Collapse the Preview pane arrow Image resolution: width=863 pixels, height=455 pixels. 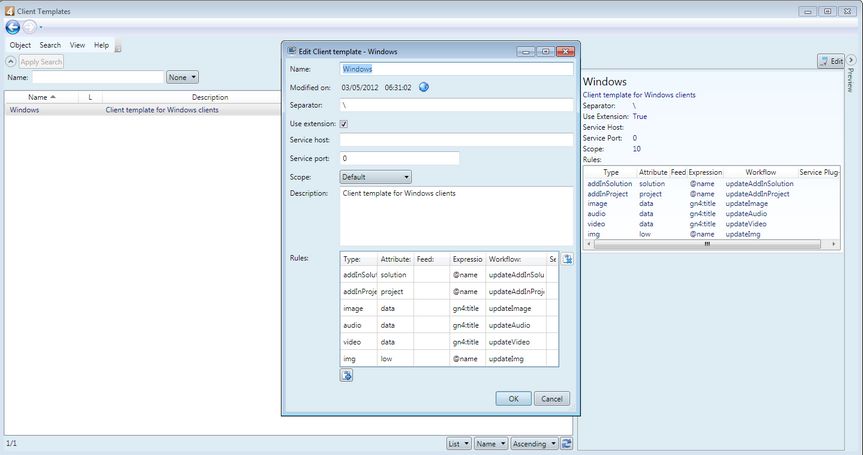(851, 59)
